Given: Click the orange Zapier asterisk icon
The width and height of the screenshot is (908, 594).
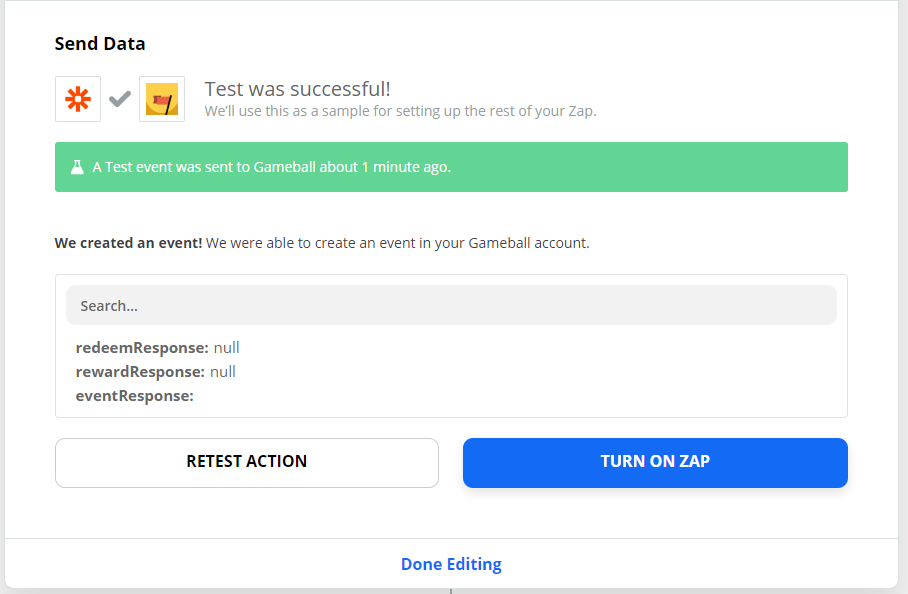Looking at the screenshot, I should (78, 99).
